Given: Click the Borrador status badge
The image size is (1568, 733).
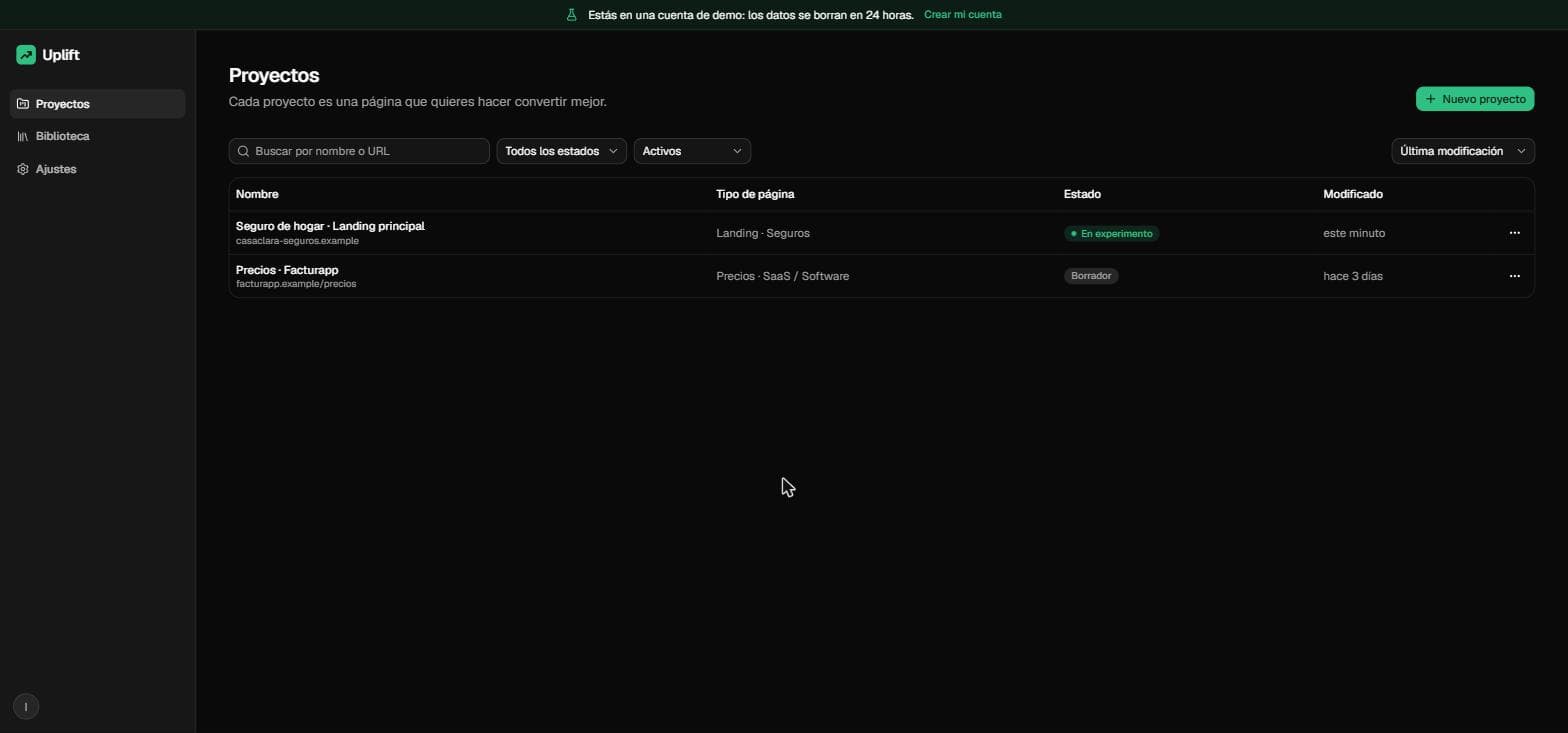Looking at the screenshot, I should pos(1091,276).
